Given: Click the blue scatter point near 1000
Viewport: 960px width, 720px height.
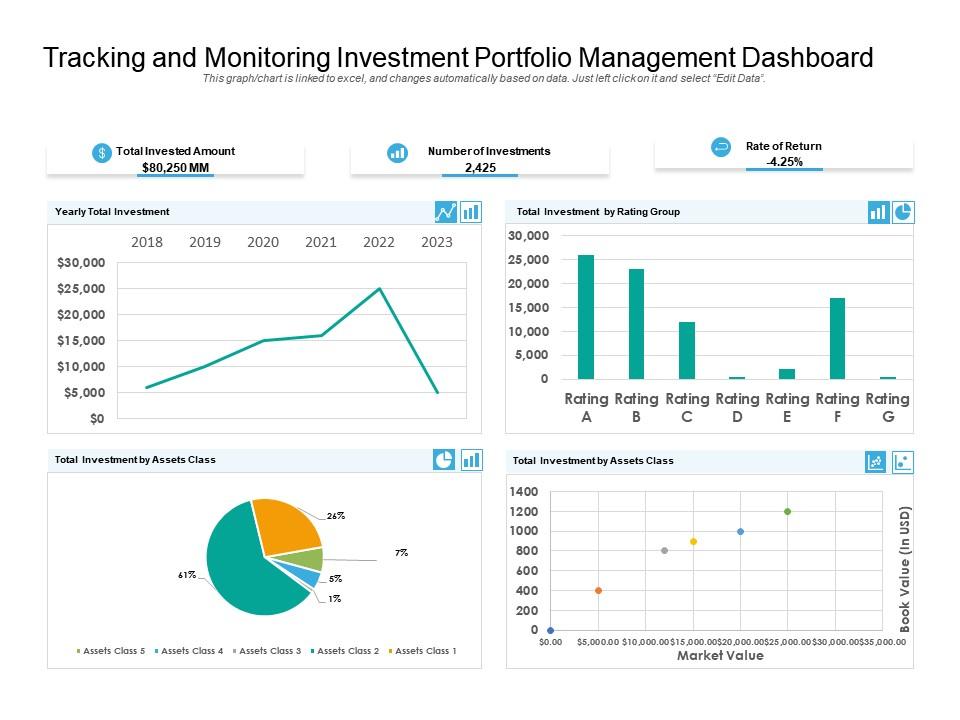Looking at the screenshot, I should tap(740, 531).
